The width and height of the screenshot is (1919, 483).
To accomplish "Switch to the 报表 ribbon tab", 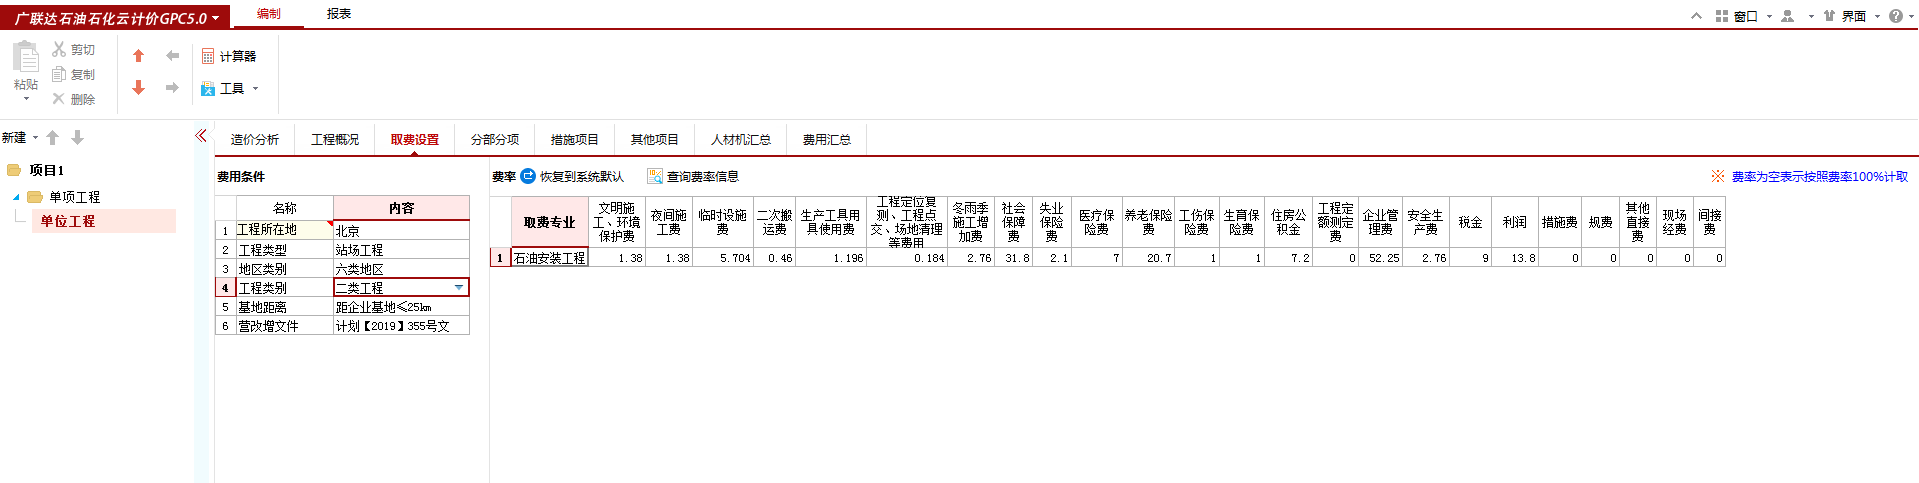I will click(339, 14).
